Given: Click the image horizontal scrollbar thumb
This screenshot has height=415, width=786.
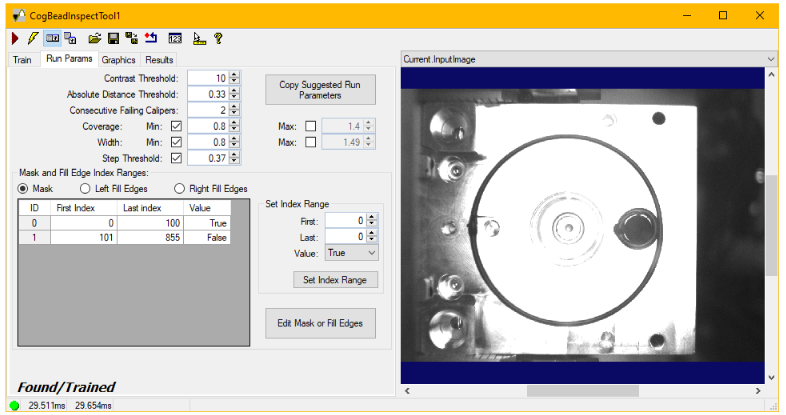Looking at the screenshot, I should (582, 391).
